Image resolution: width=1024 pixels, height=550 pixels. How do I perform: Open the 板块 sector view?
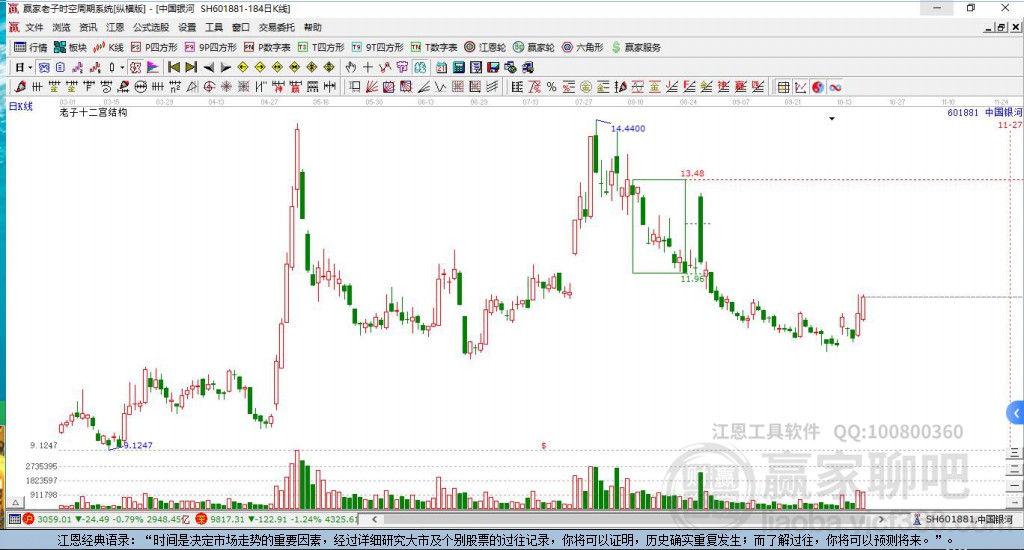coord(71,47)
